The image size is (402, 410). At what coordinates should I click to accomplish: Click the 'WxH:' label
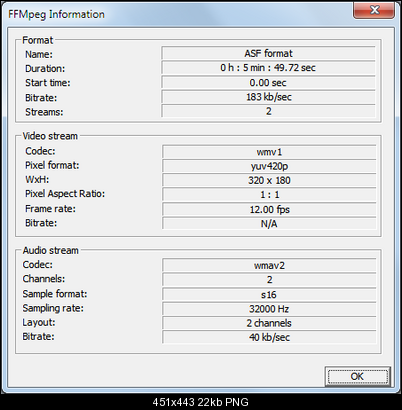[37, 180]
